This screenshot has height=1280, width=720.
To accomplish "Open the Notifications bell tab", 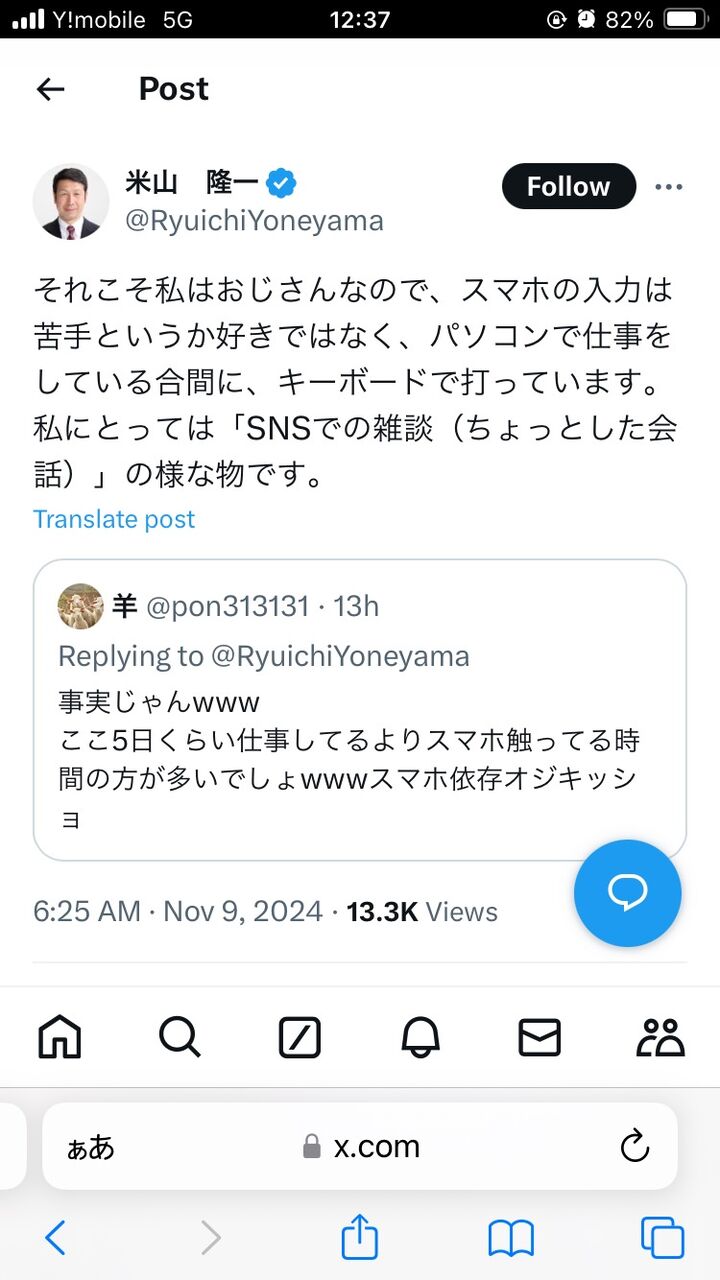I will point(420,1038).
